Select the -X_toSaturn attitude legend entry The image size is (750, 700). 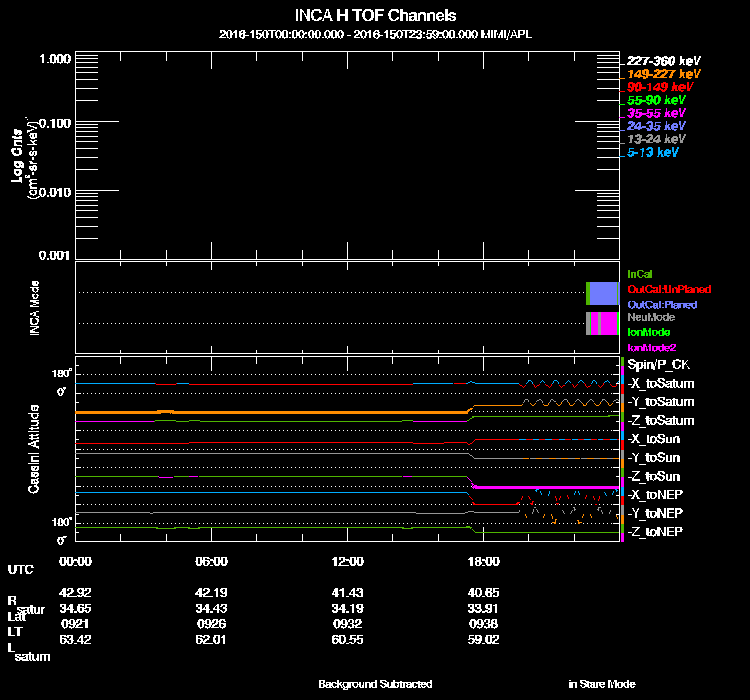(x=660, y=384)
